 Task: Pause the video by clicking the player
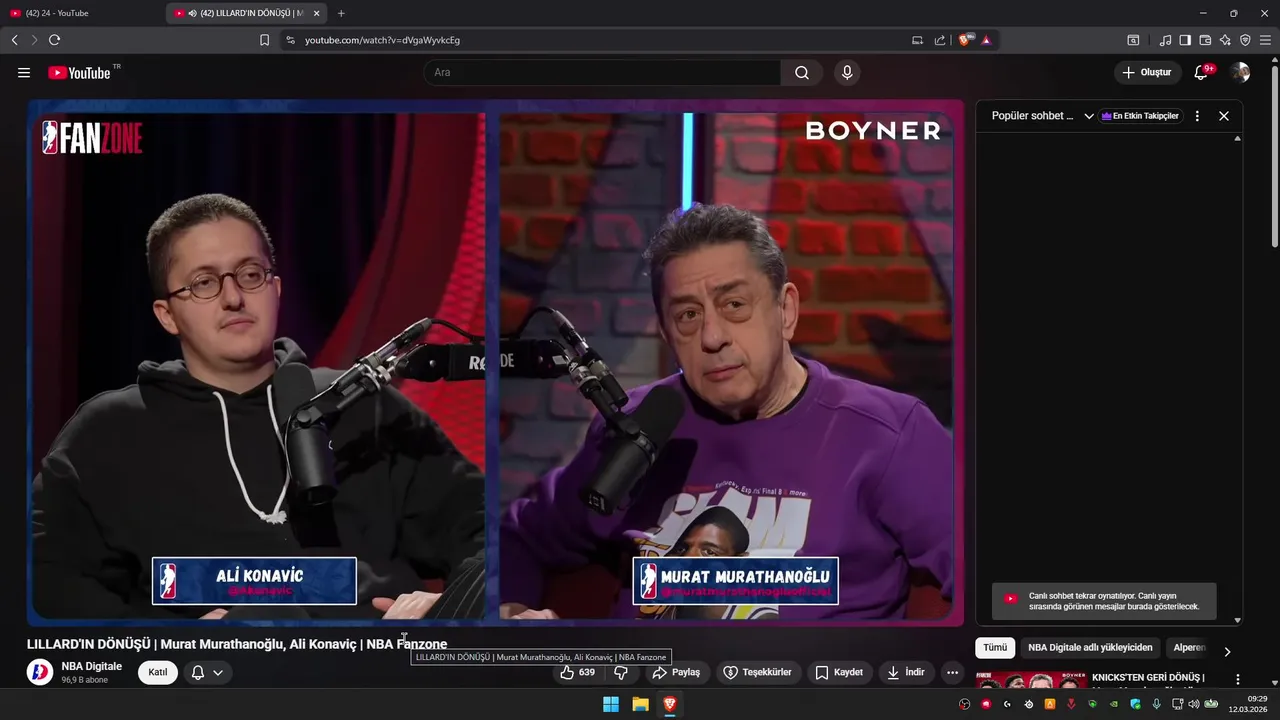[496, 362]
